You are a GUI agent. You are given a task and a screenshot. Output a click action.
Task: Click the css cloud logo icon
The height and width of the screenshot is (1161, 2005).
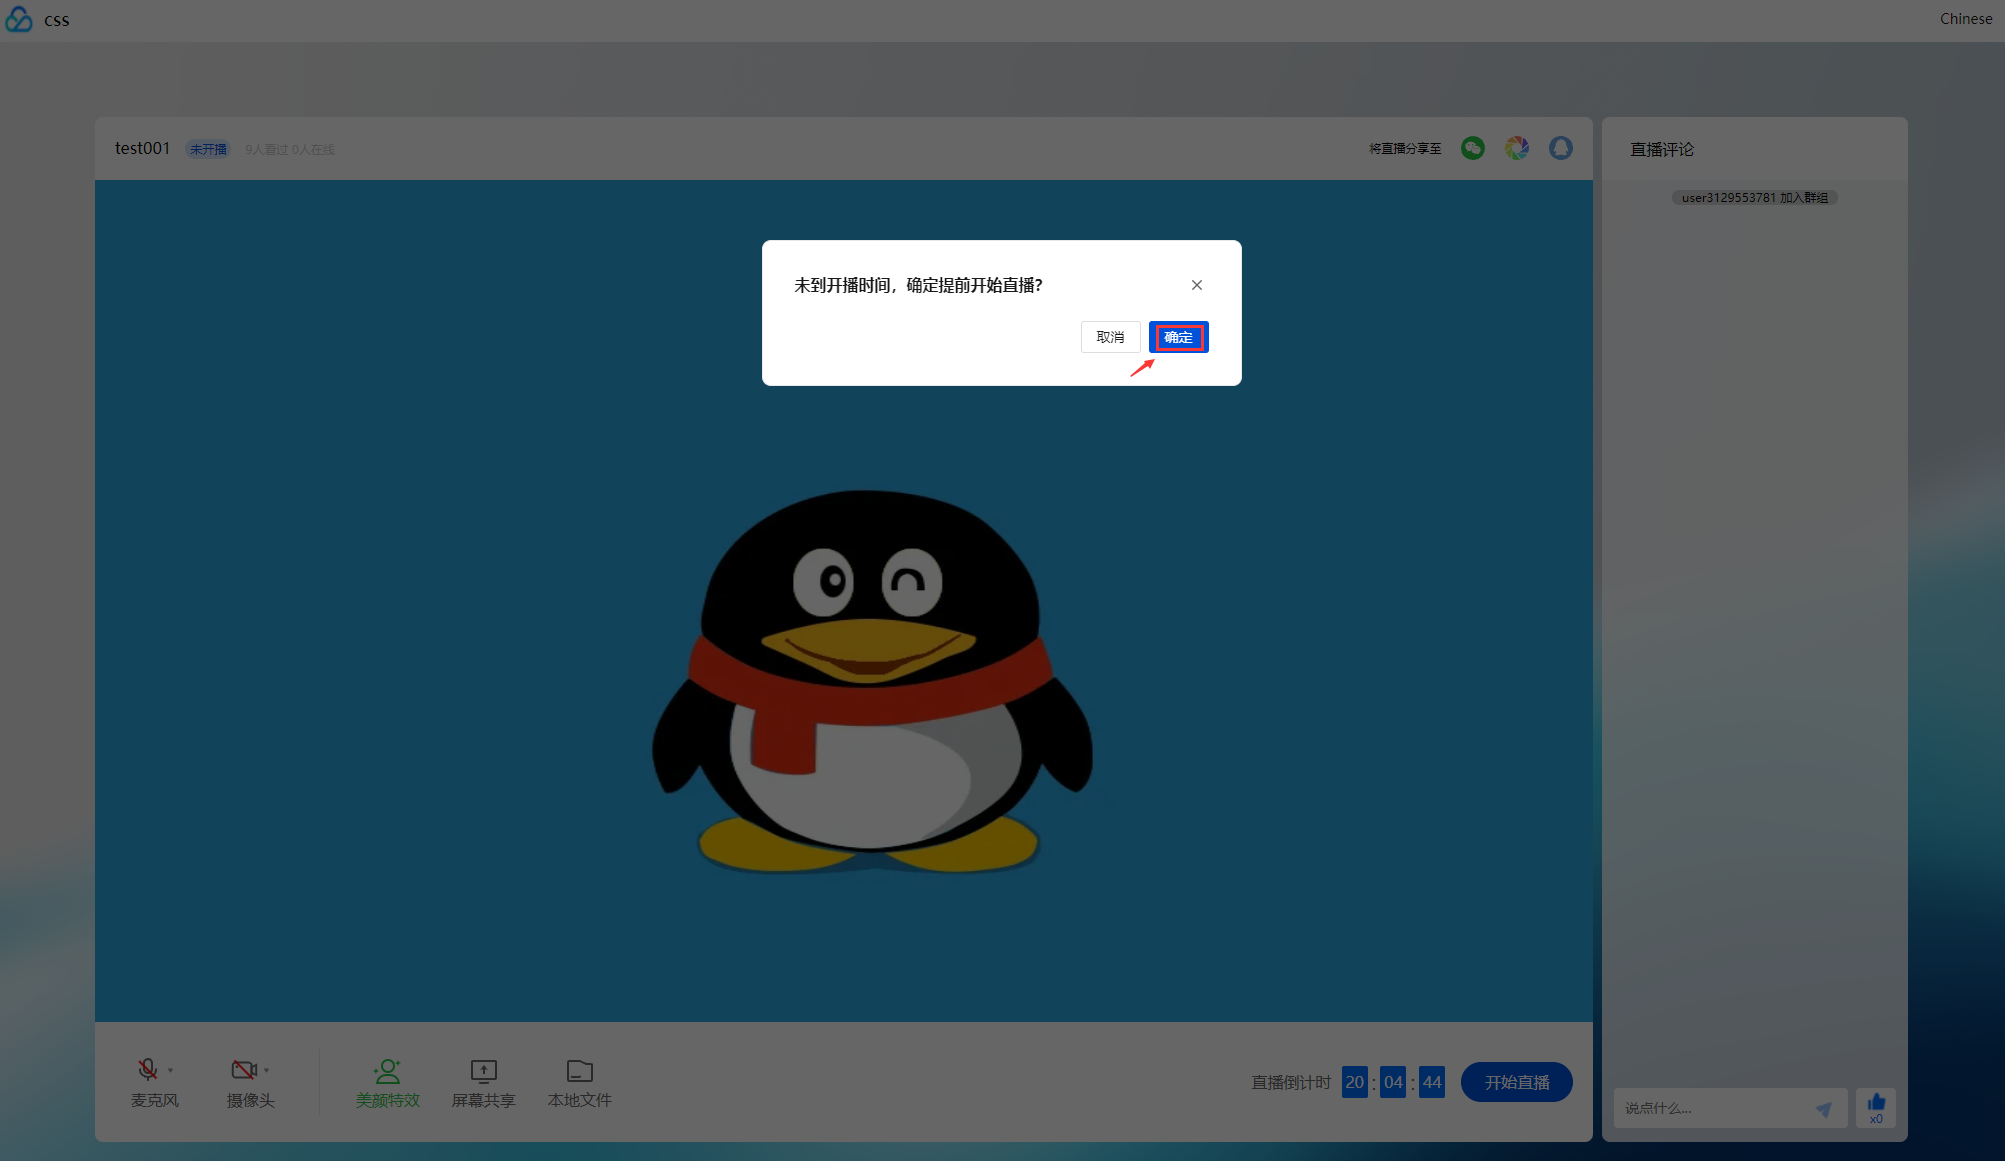19,19
